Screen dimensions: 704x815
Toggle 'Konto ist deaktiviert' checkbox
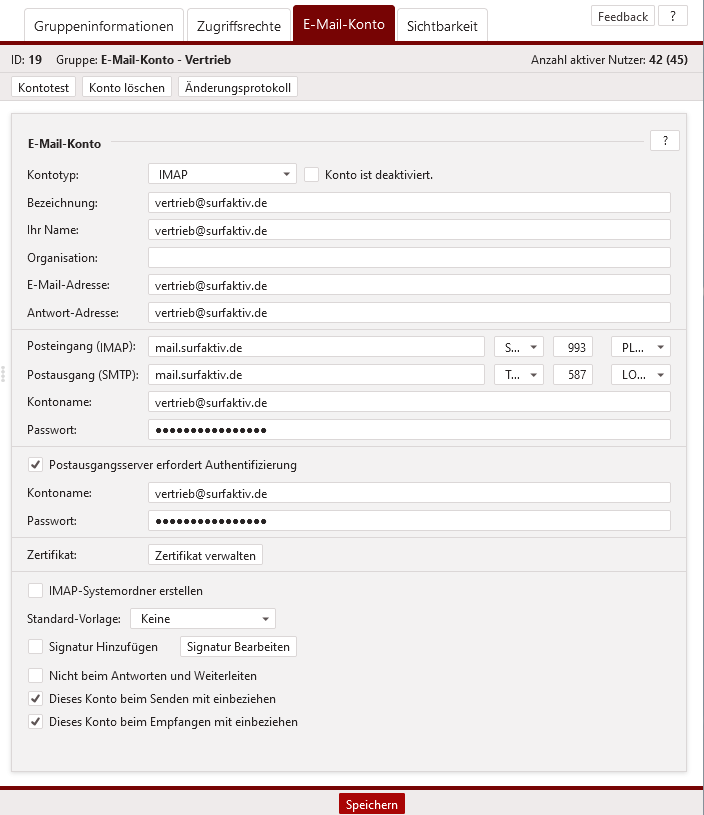312,174
